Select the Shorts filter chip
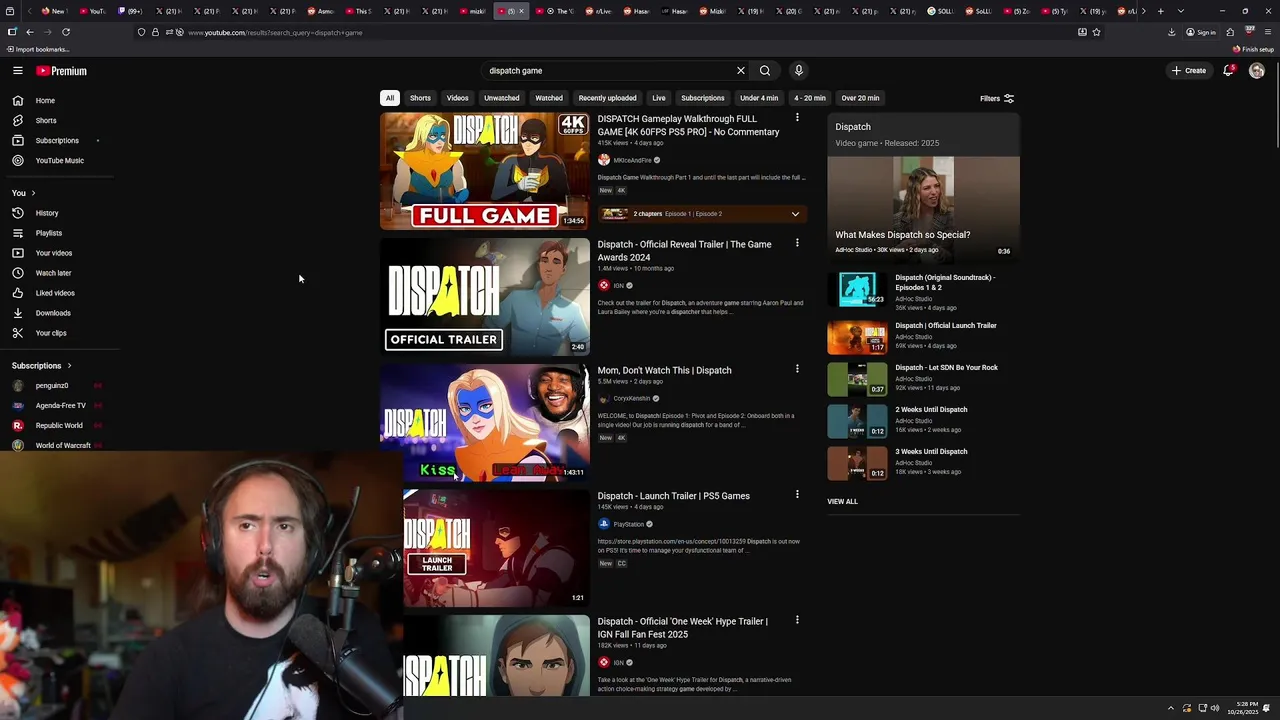Viewport: 1280px width, 720px height. pos(420,98)
